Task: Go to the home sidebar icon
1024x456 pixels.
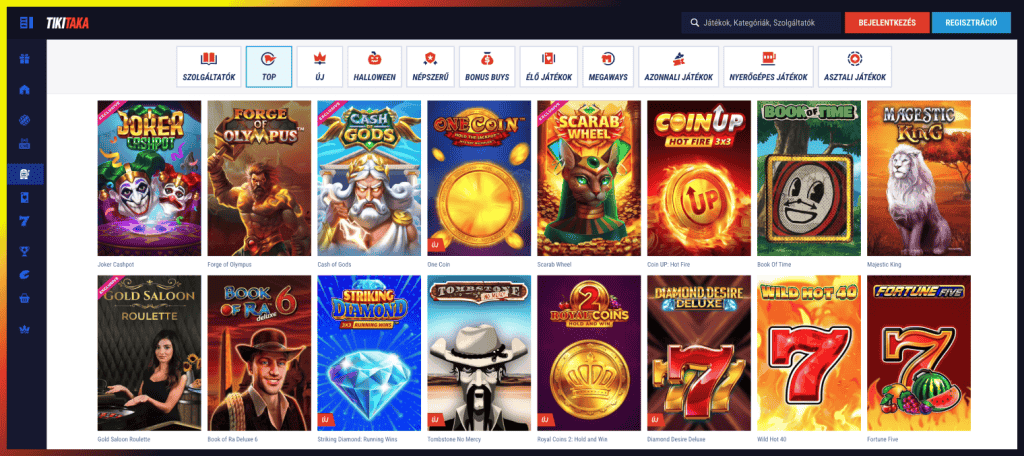Action: 25,90
